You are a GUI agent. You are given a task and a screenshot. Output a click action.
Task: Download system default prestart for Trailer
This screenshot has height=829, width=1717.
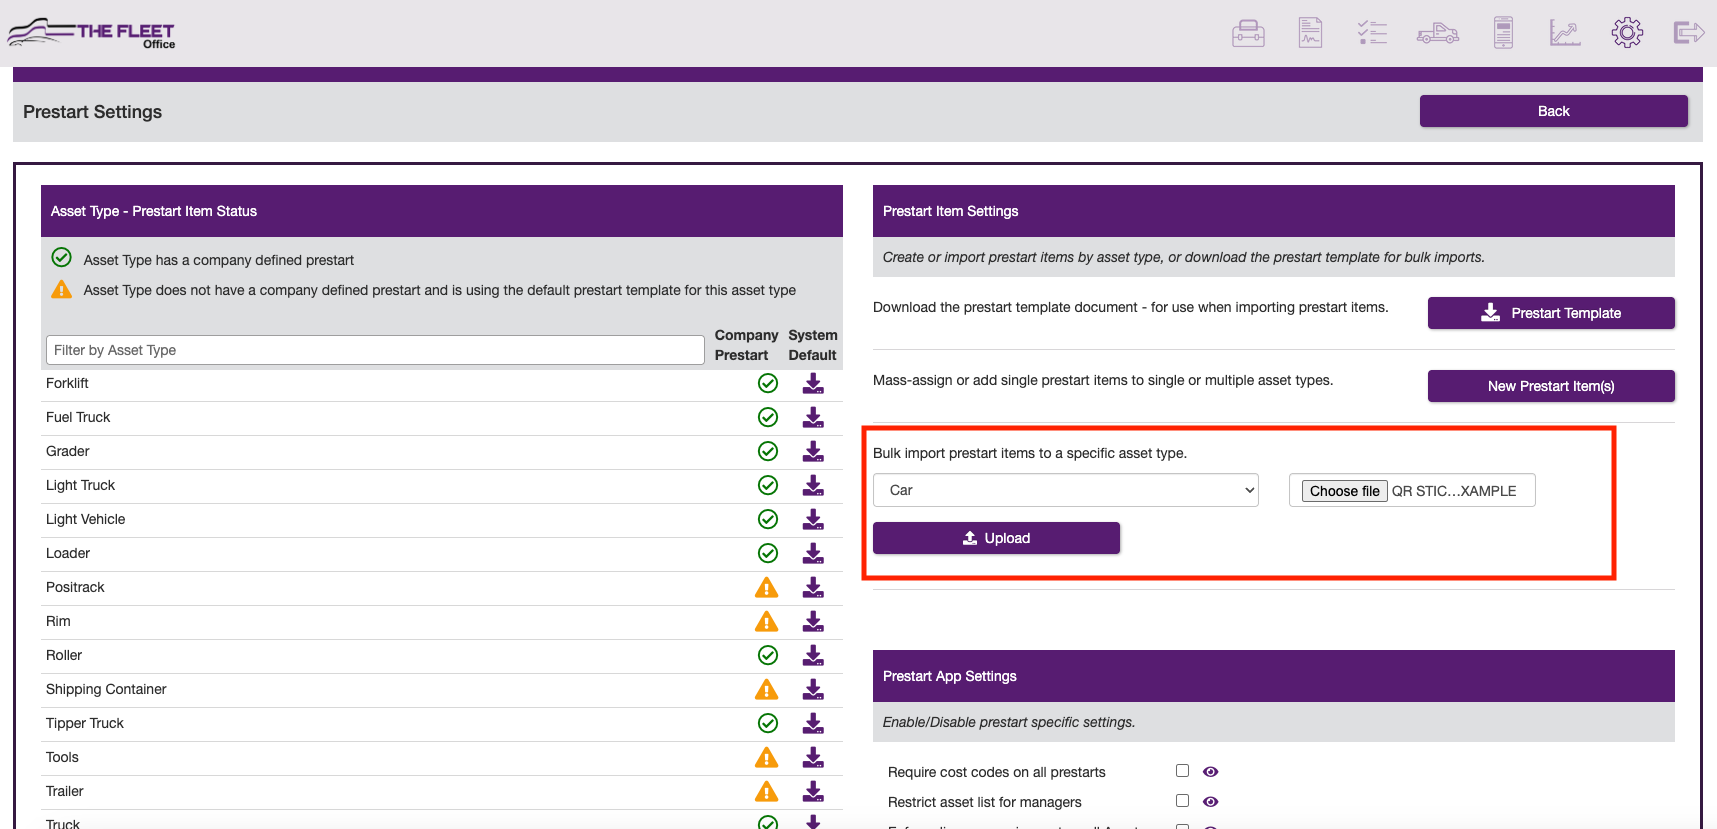point(813,791)
